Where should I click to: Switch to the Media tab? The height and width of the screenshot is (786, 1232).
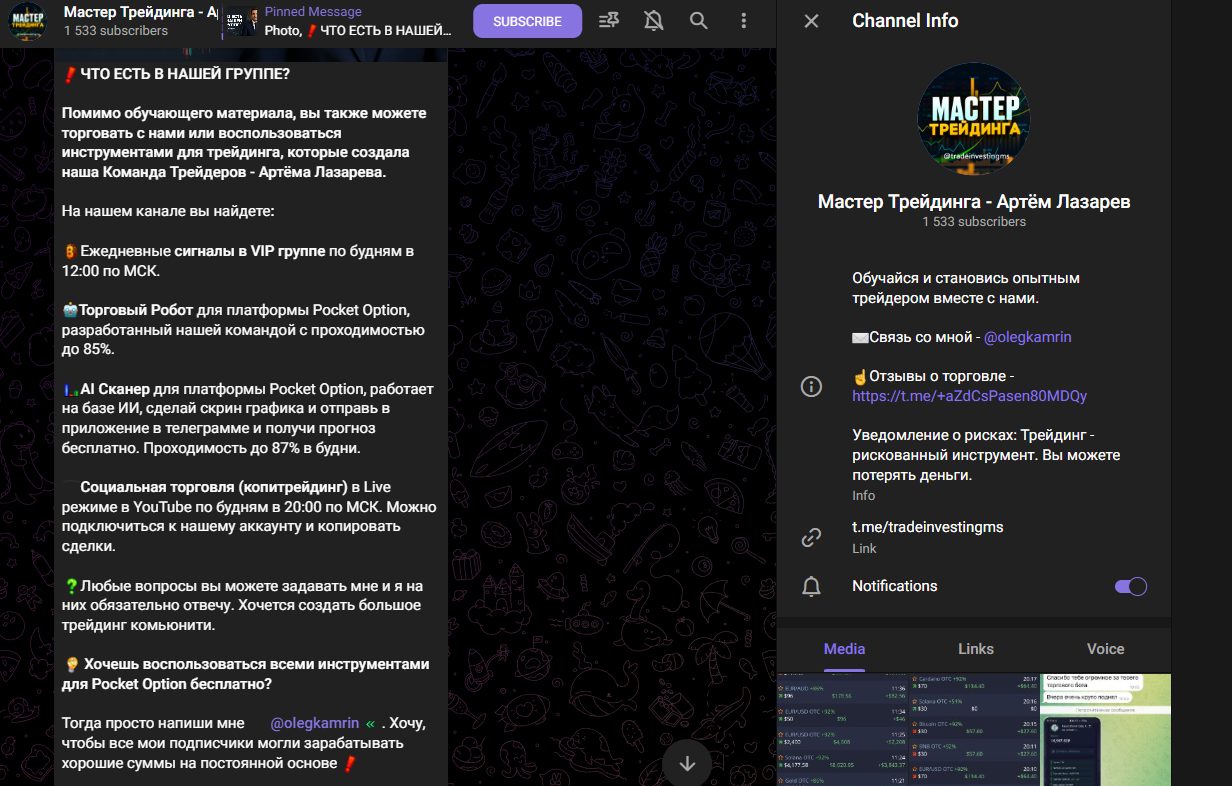(844, 649)
